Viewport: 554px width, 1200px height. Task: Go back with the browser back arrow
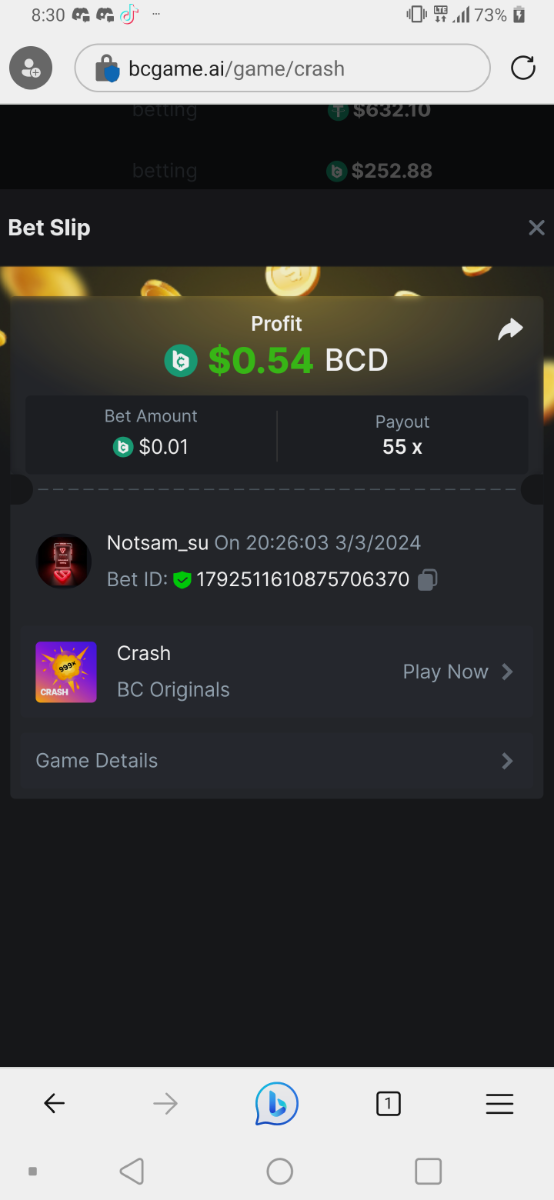point(54,1103)
